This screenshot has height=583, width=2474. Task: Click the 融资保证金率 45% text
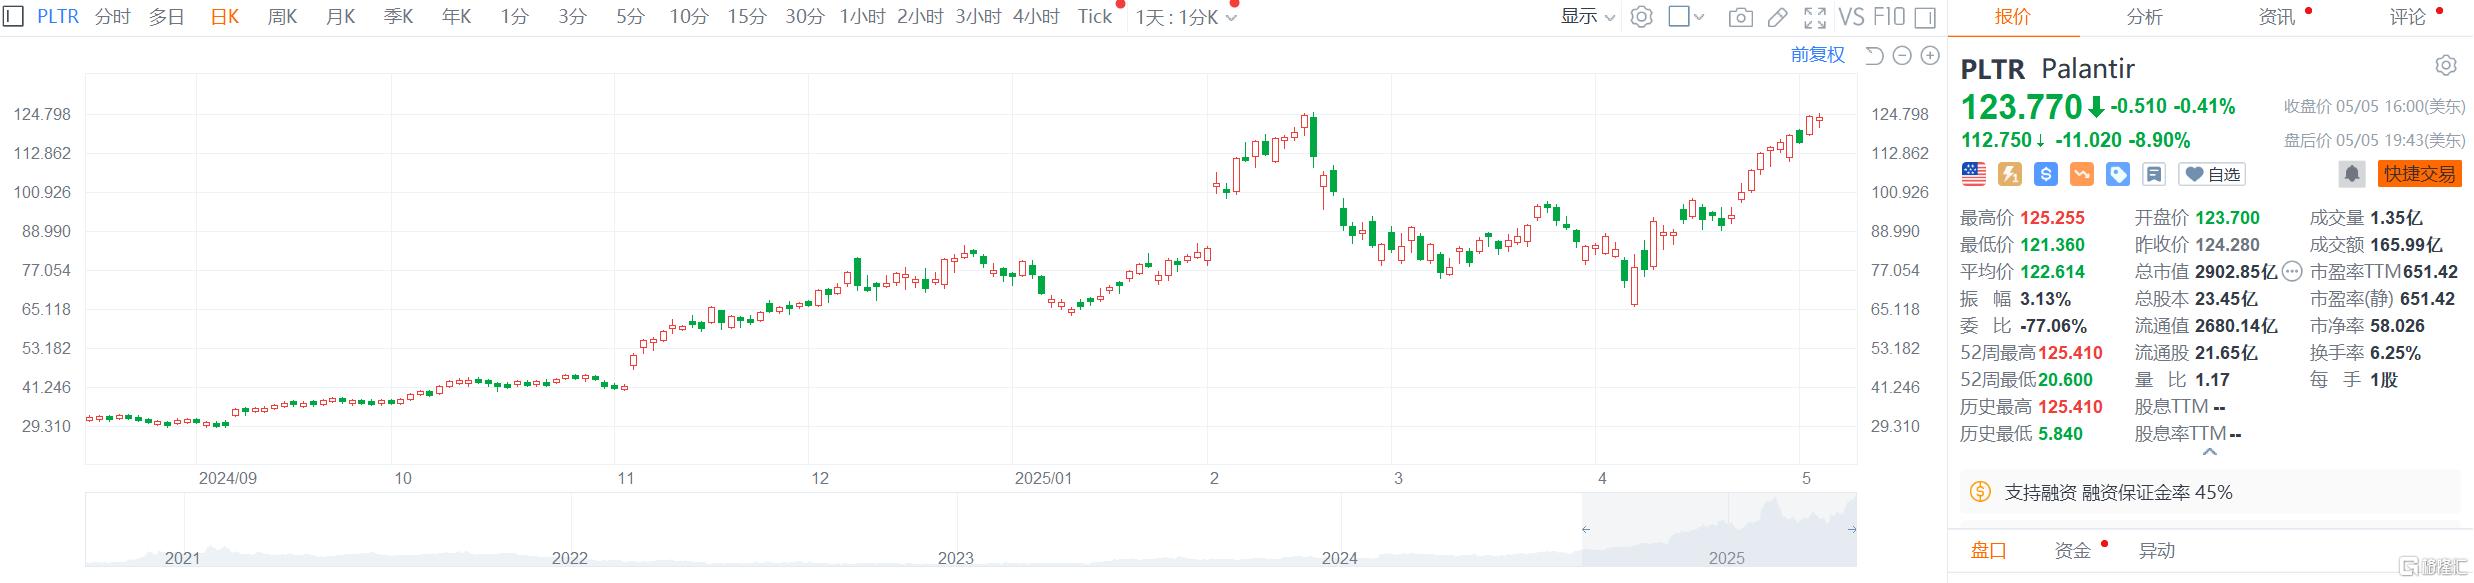tap(2157, 492)
